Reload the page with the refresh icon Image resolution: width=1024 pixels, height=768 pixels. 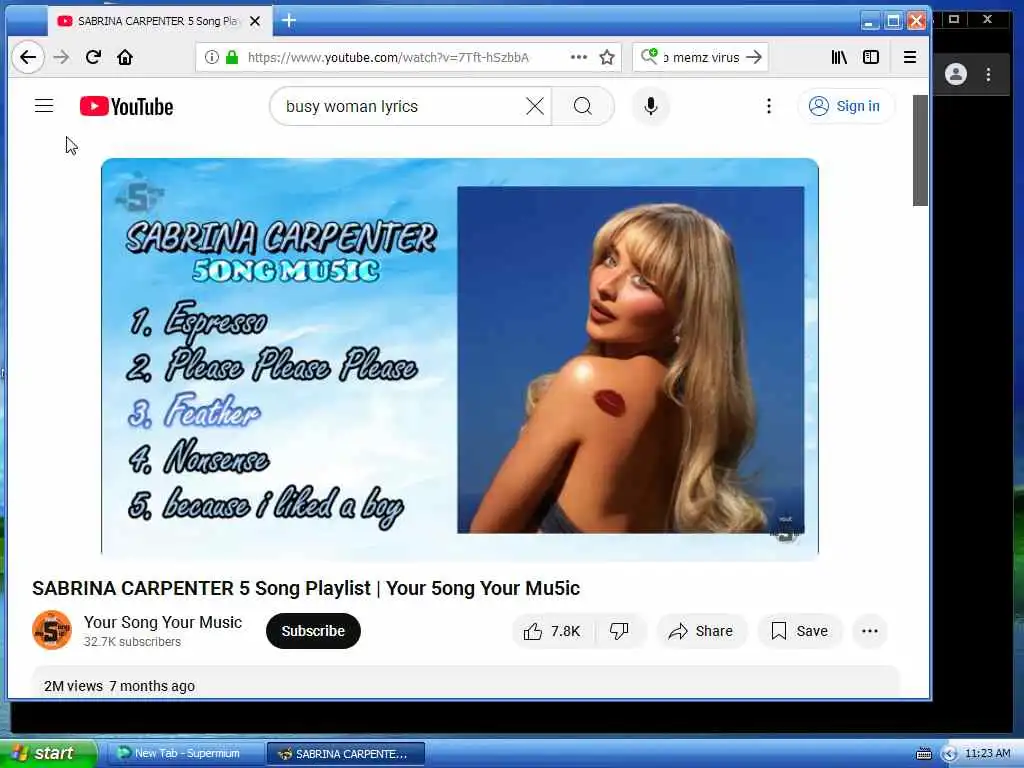pyautogui.click(x=93, y=57)
